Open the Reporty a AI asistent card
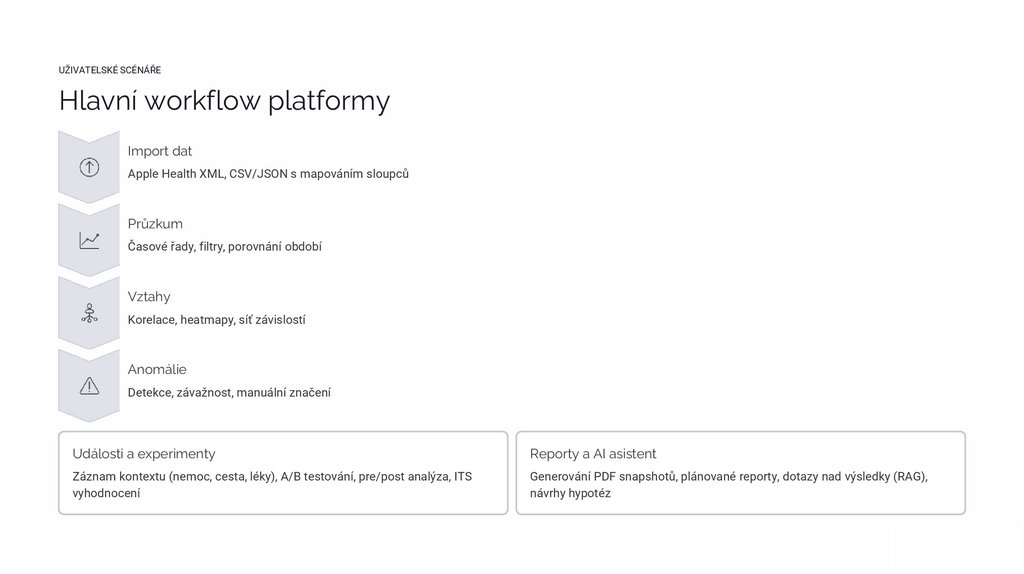Screen dimensions: 1024x574 [x=740, y=473]
